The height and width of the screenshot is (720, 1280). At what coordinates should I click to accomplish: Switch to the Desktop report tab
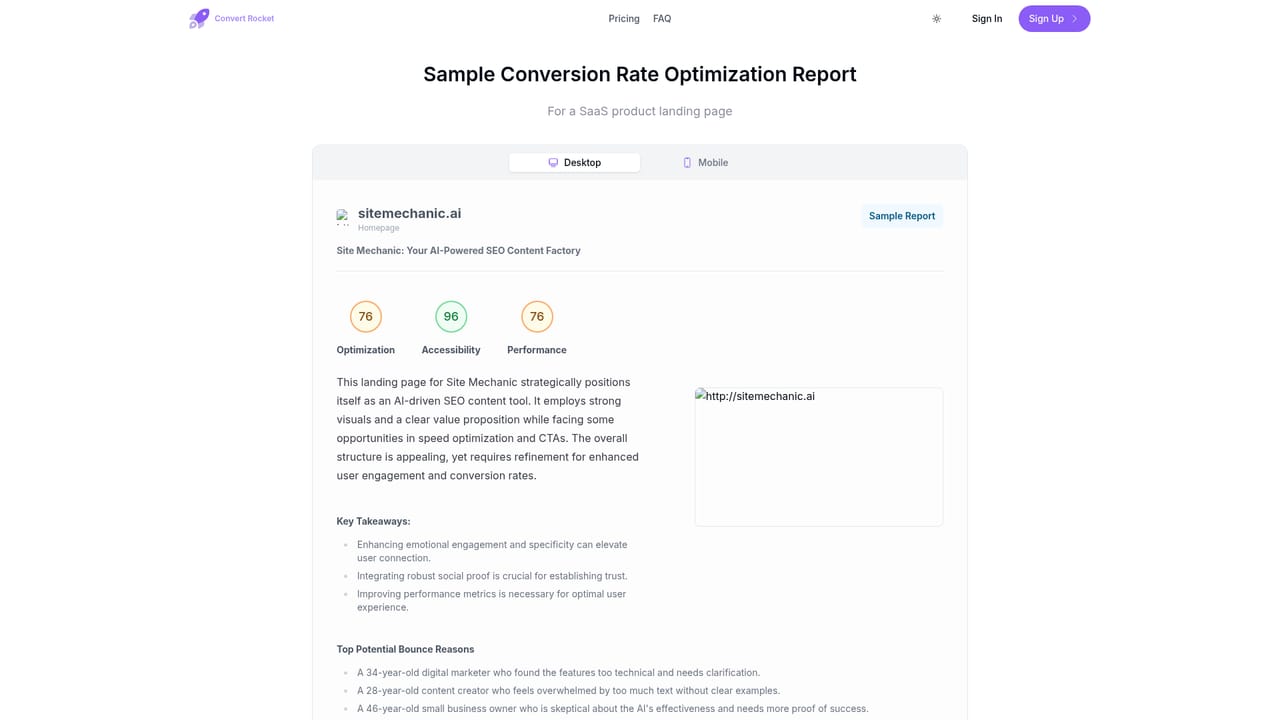point(574,163)
